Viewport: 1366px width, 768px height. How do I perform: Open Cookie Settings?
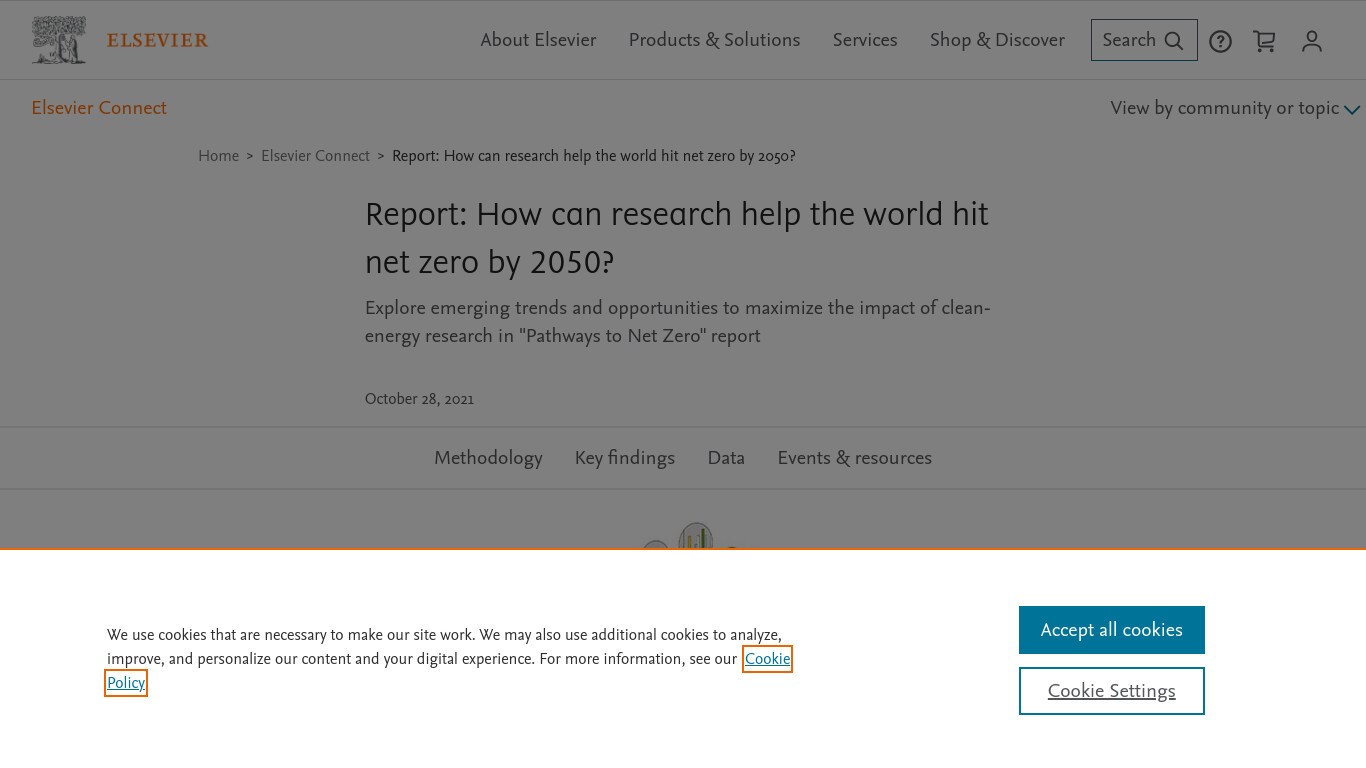(1112, 691)
